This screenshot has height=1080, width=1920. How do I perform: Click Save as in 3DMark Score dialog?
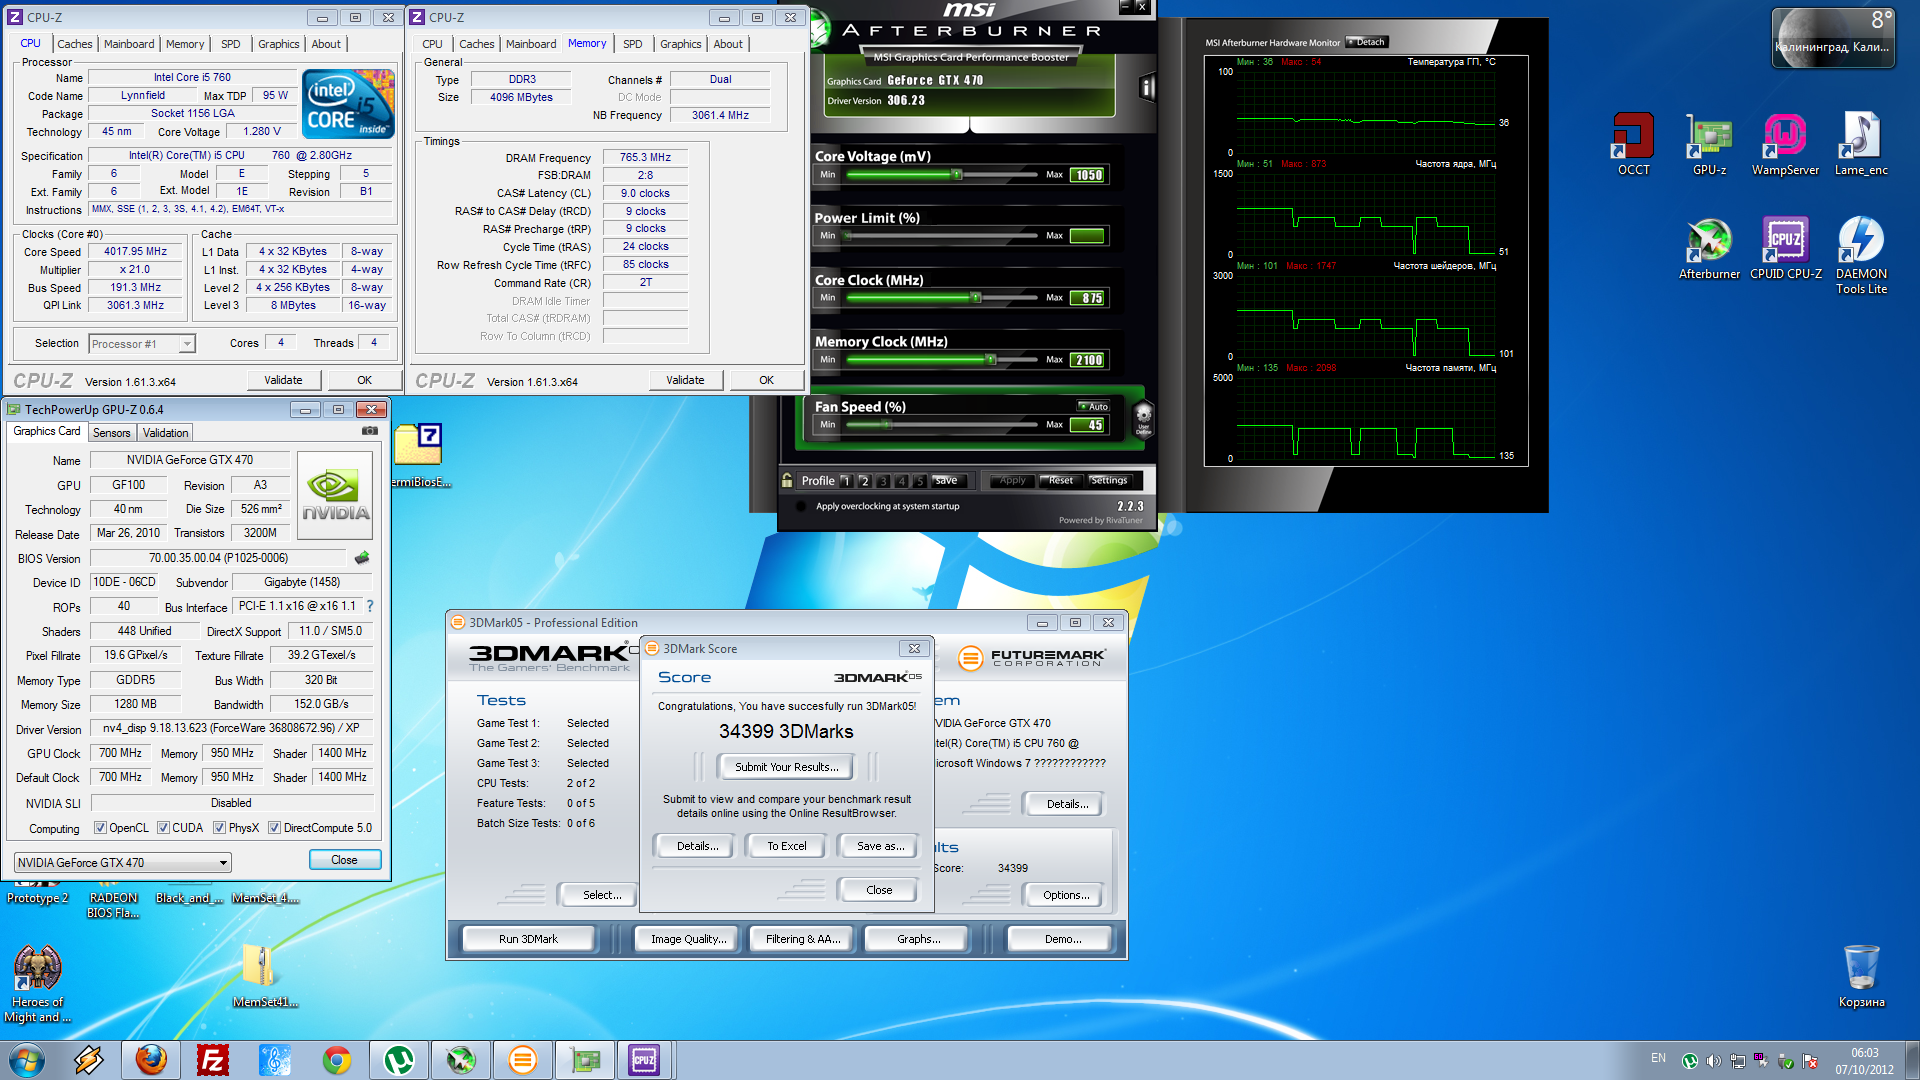coord(880,846)
